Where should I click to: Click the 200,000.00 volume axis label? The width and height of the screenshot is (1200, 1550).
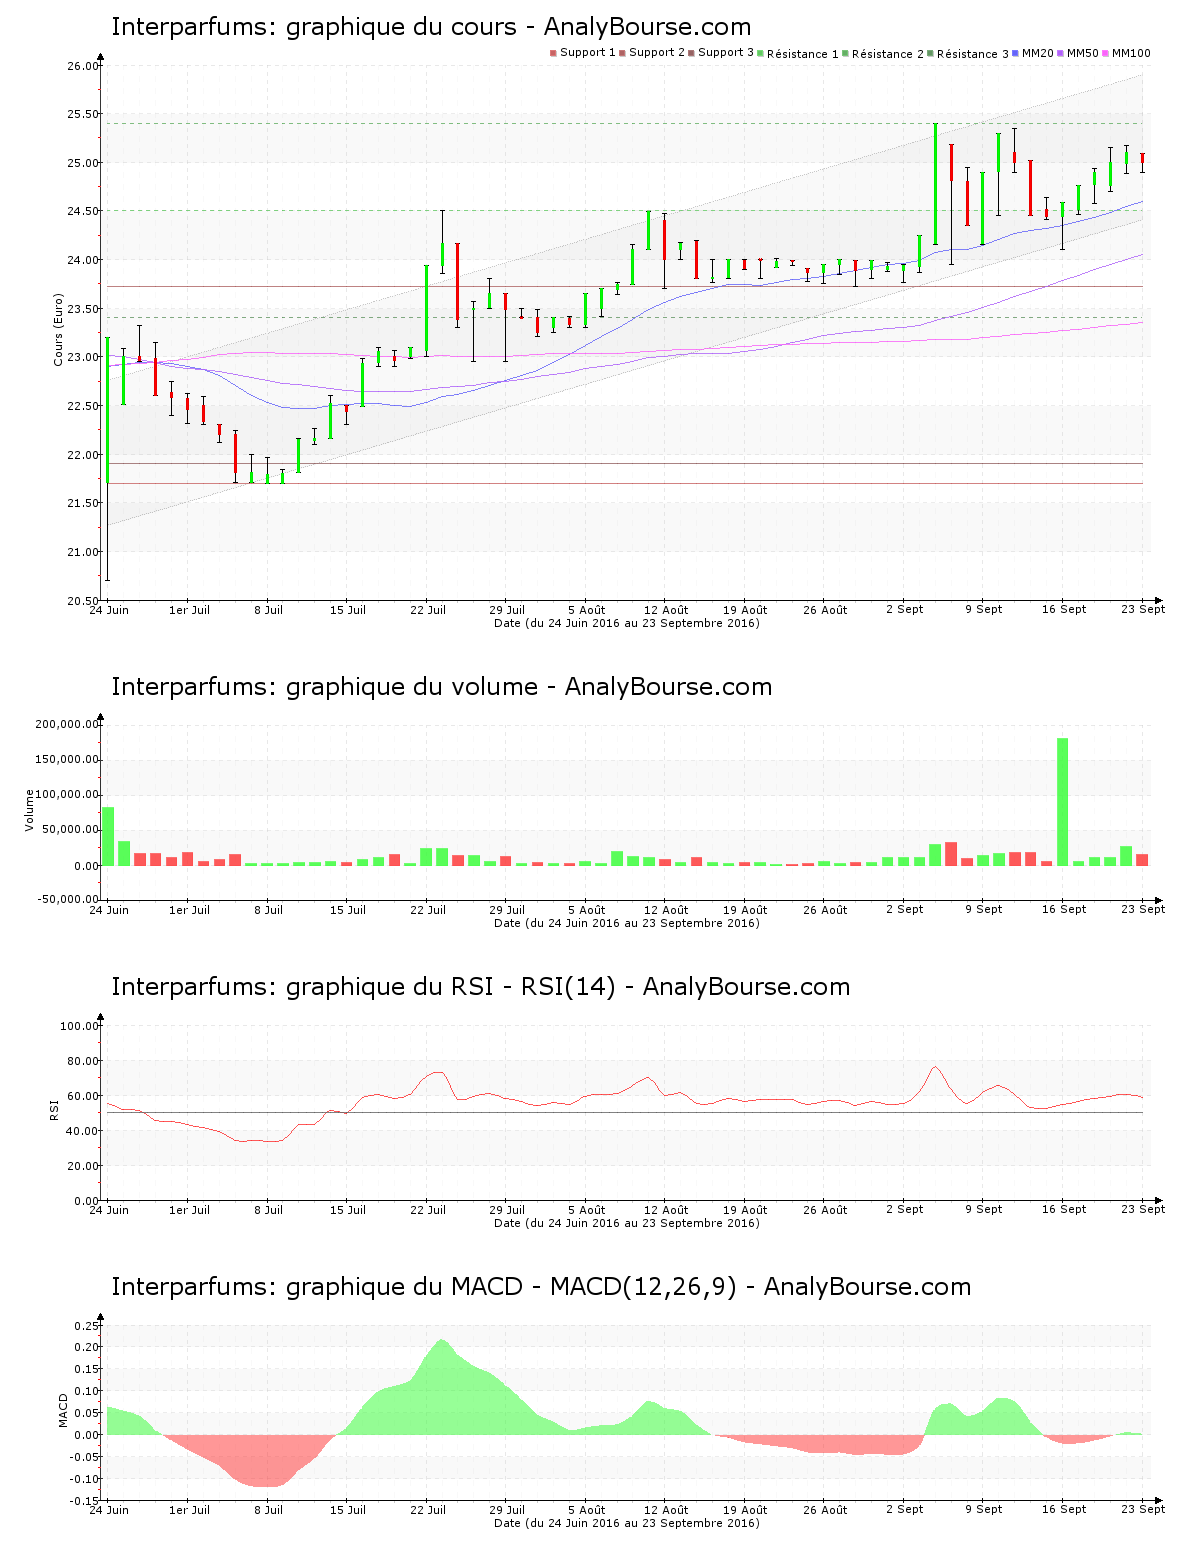[x=67, y=725]
